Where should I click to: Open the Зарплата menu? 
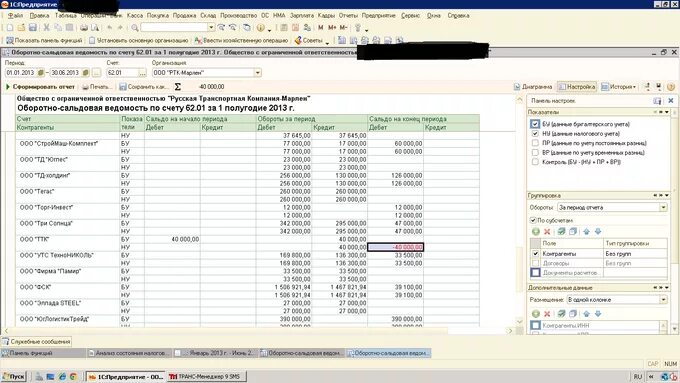pyautogui.click(x=302, y=15)
